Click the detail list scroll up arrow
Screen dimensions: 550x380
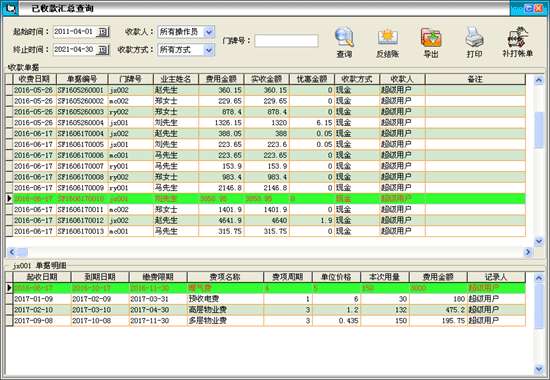[539, 278]
